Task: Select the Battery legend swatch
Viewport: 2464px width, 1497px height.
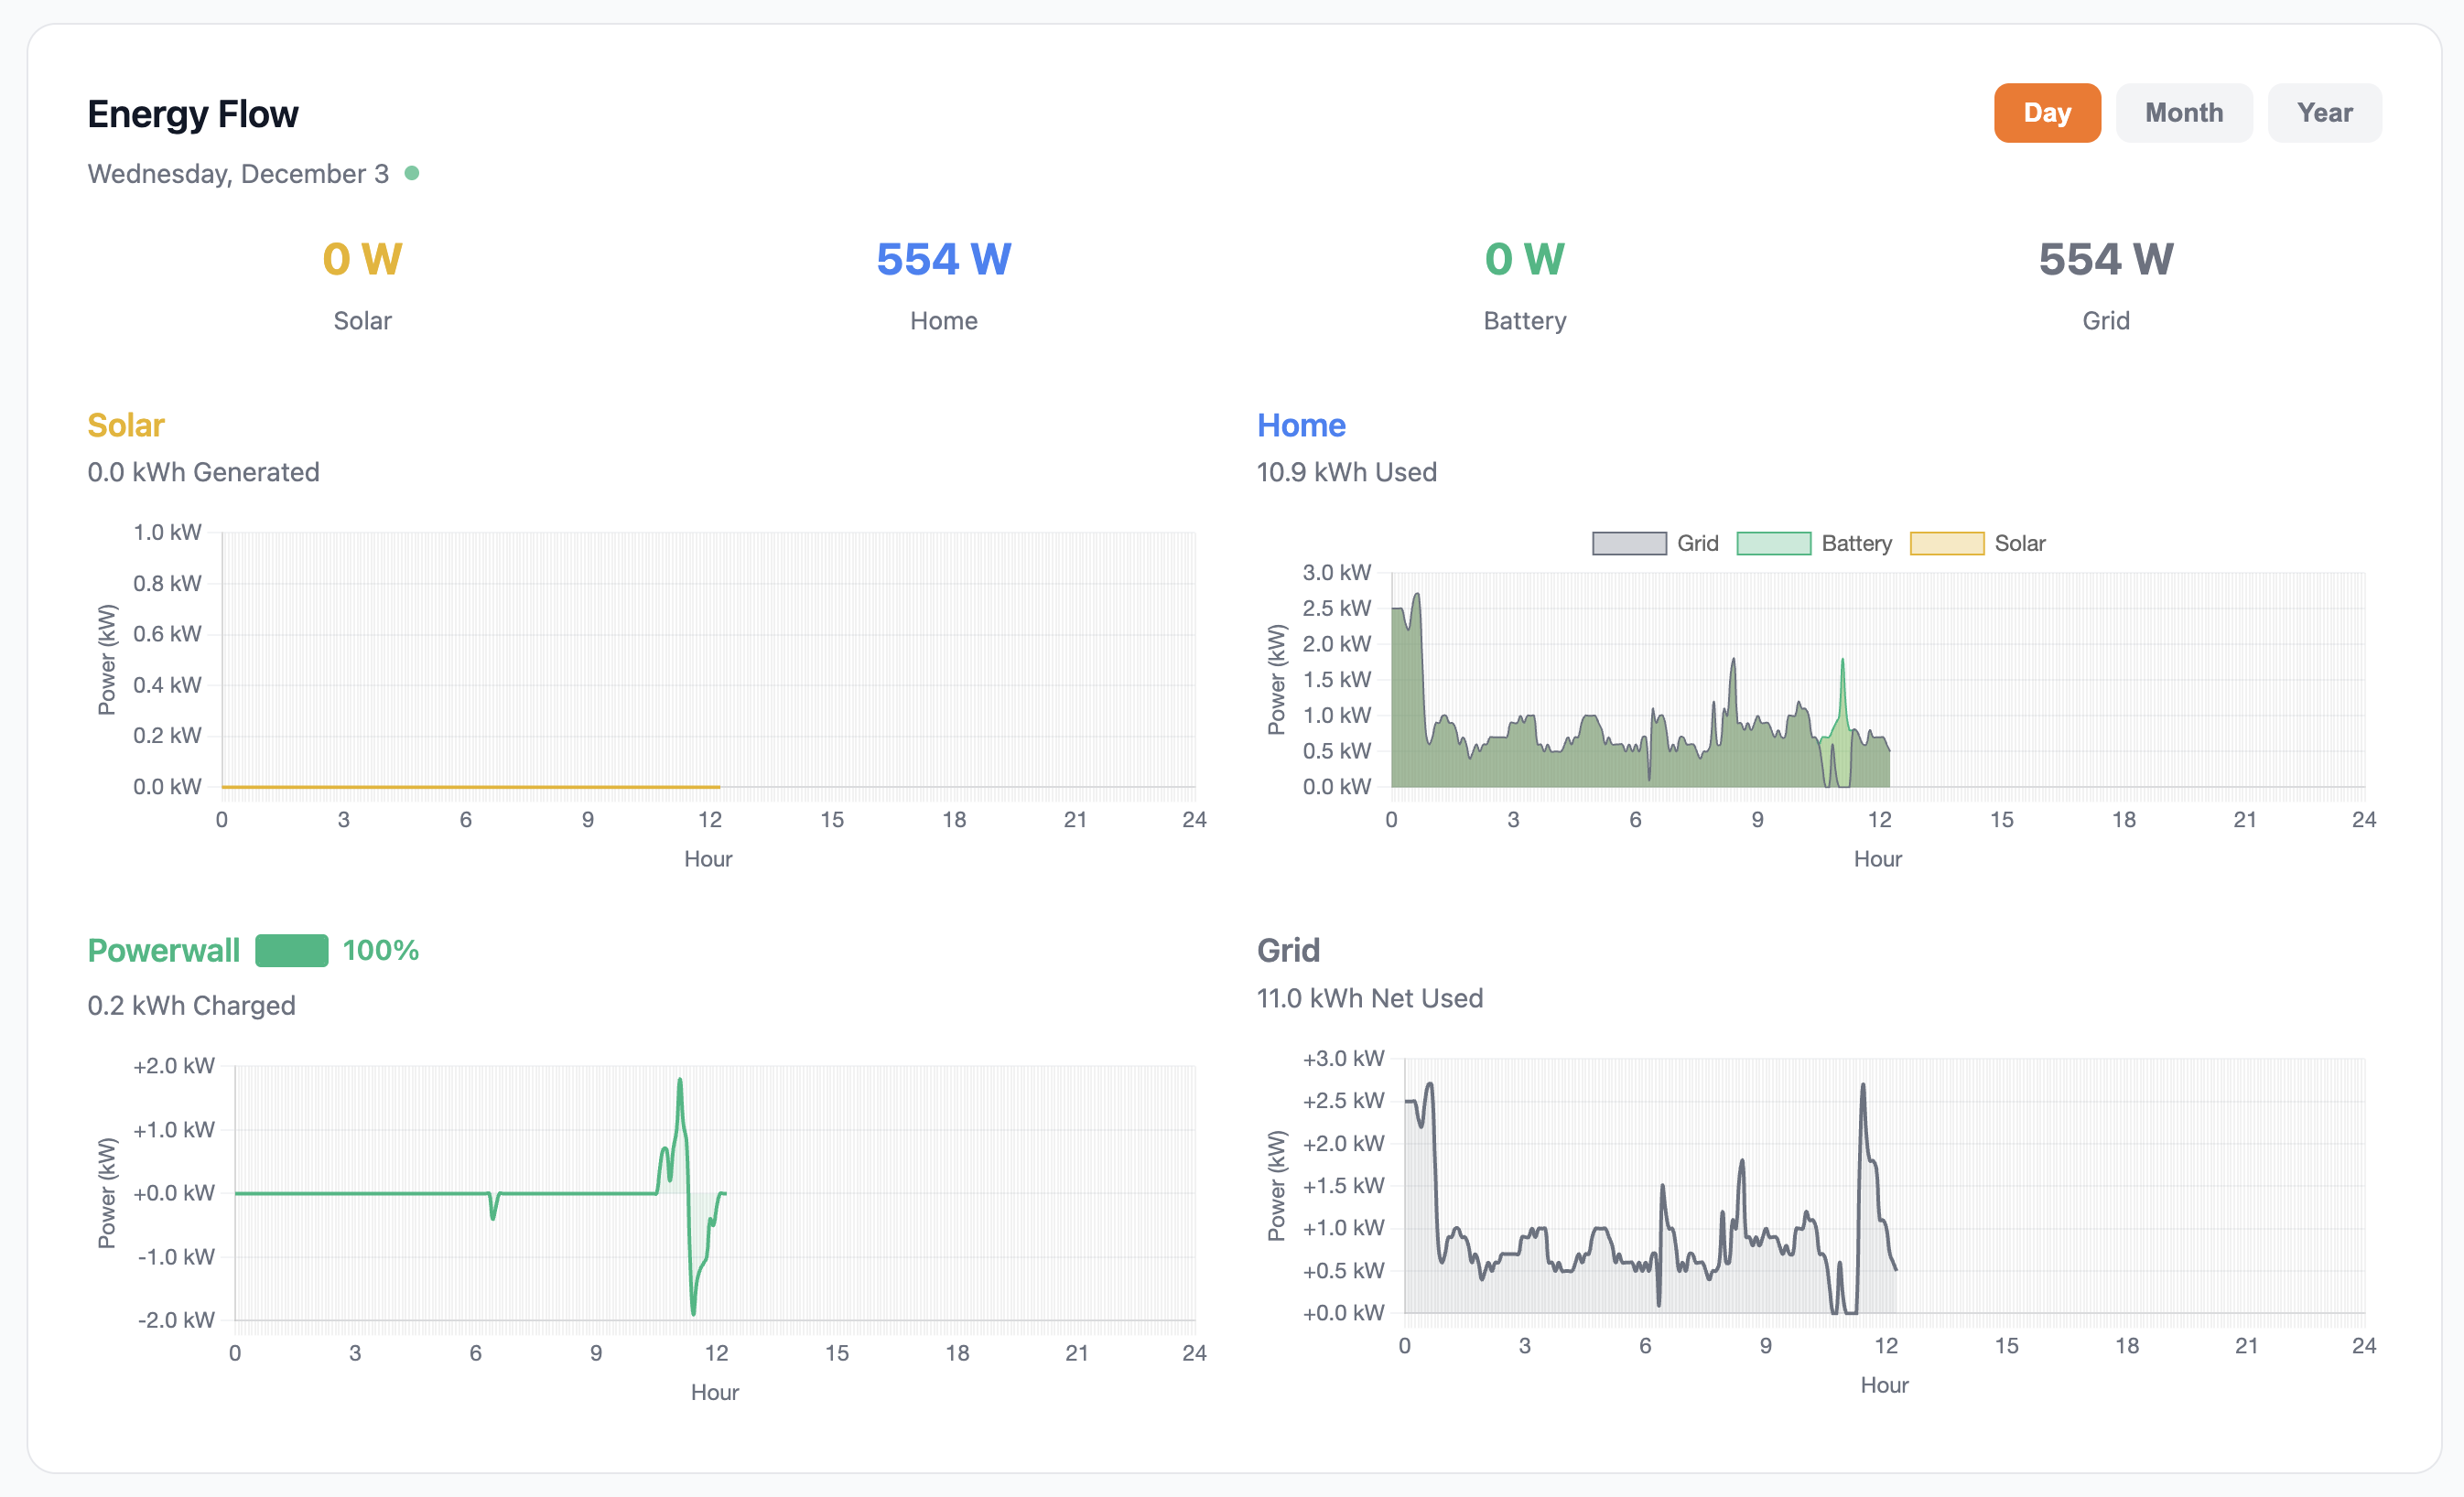Action: (1774, 542)
